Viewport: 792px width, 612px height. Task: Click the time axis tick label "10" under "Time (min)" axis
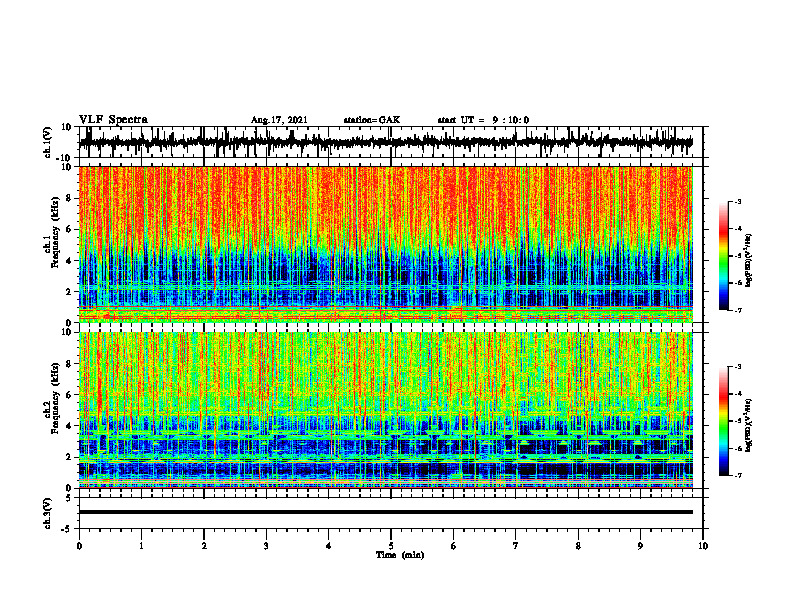pyautogui.click(x=703, y=546)
